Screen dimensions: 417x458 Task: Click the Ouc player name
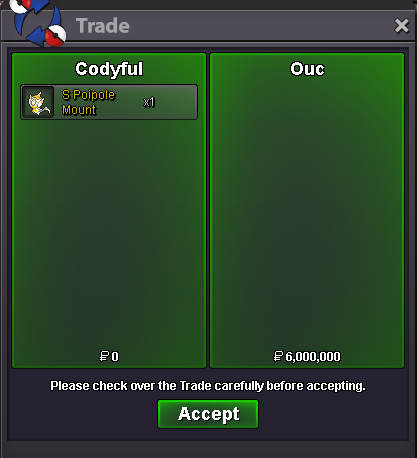pos(307,69)
